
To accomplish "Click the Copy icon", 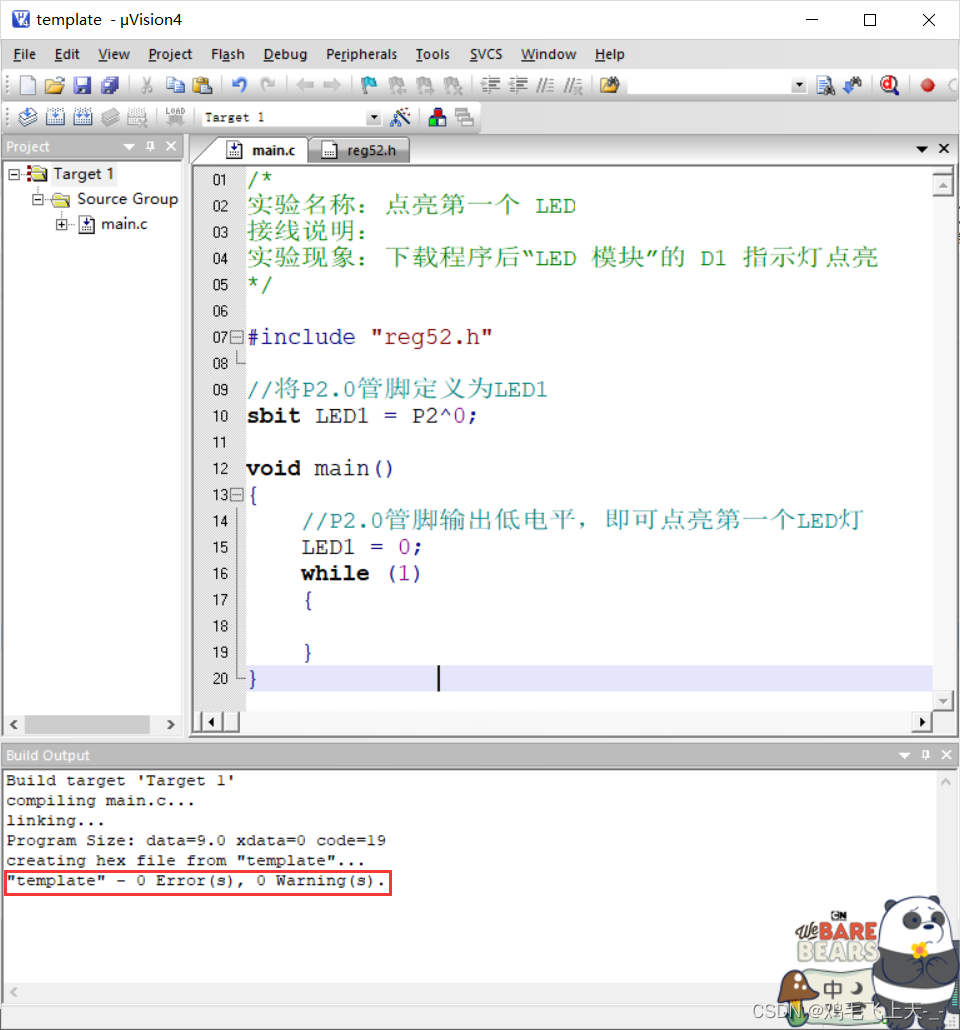I will [x=175, y=85].
